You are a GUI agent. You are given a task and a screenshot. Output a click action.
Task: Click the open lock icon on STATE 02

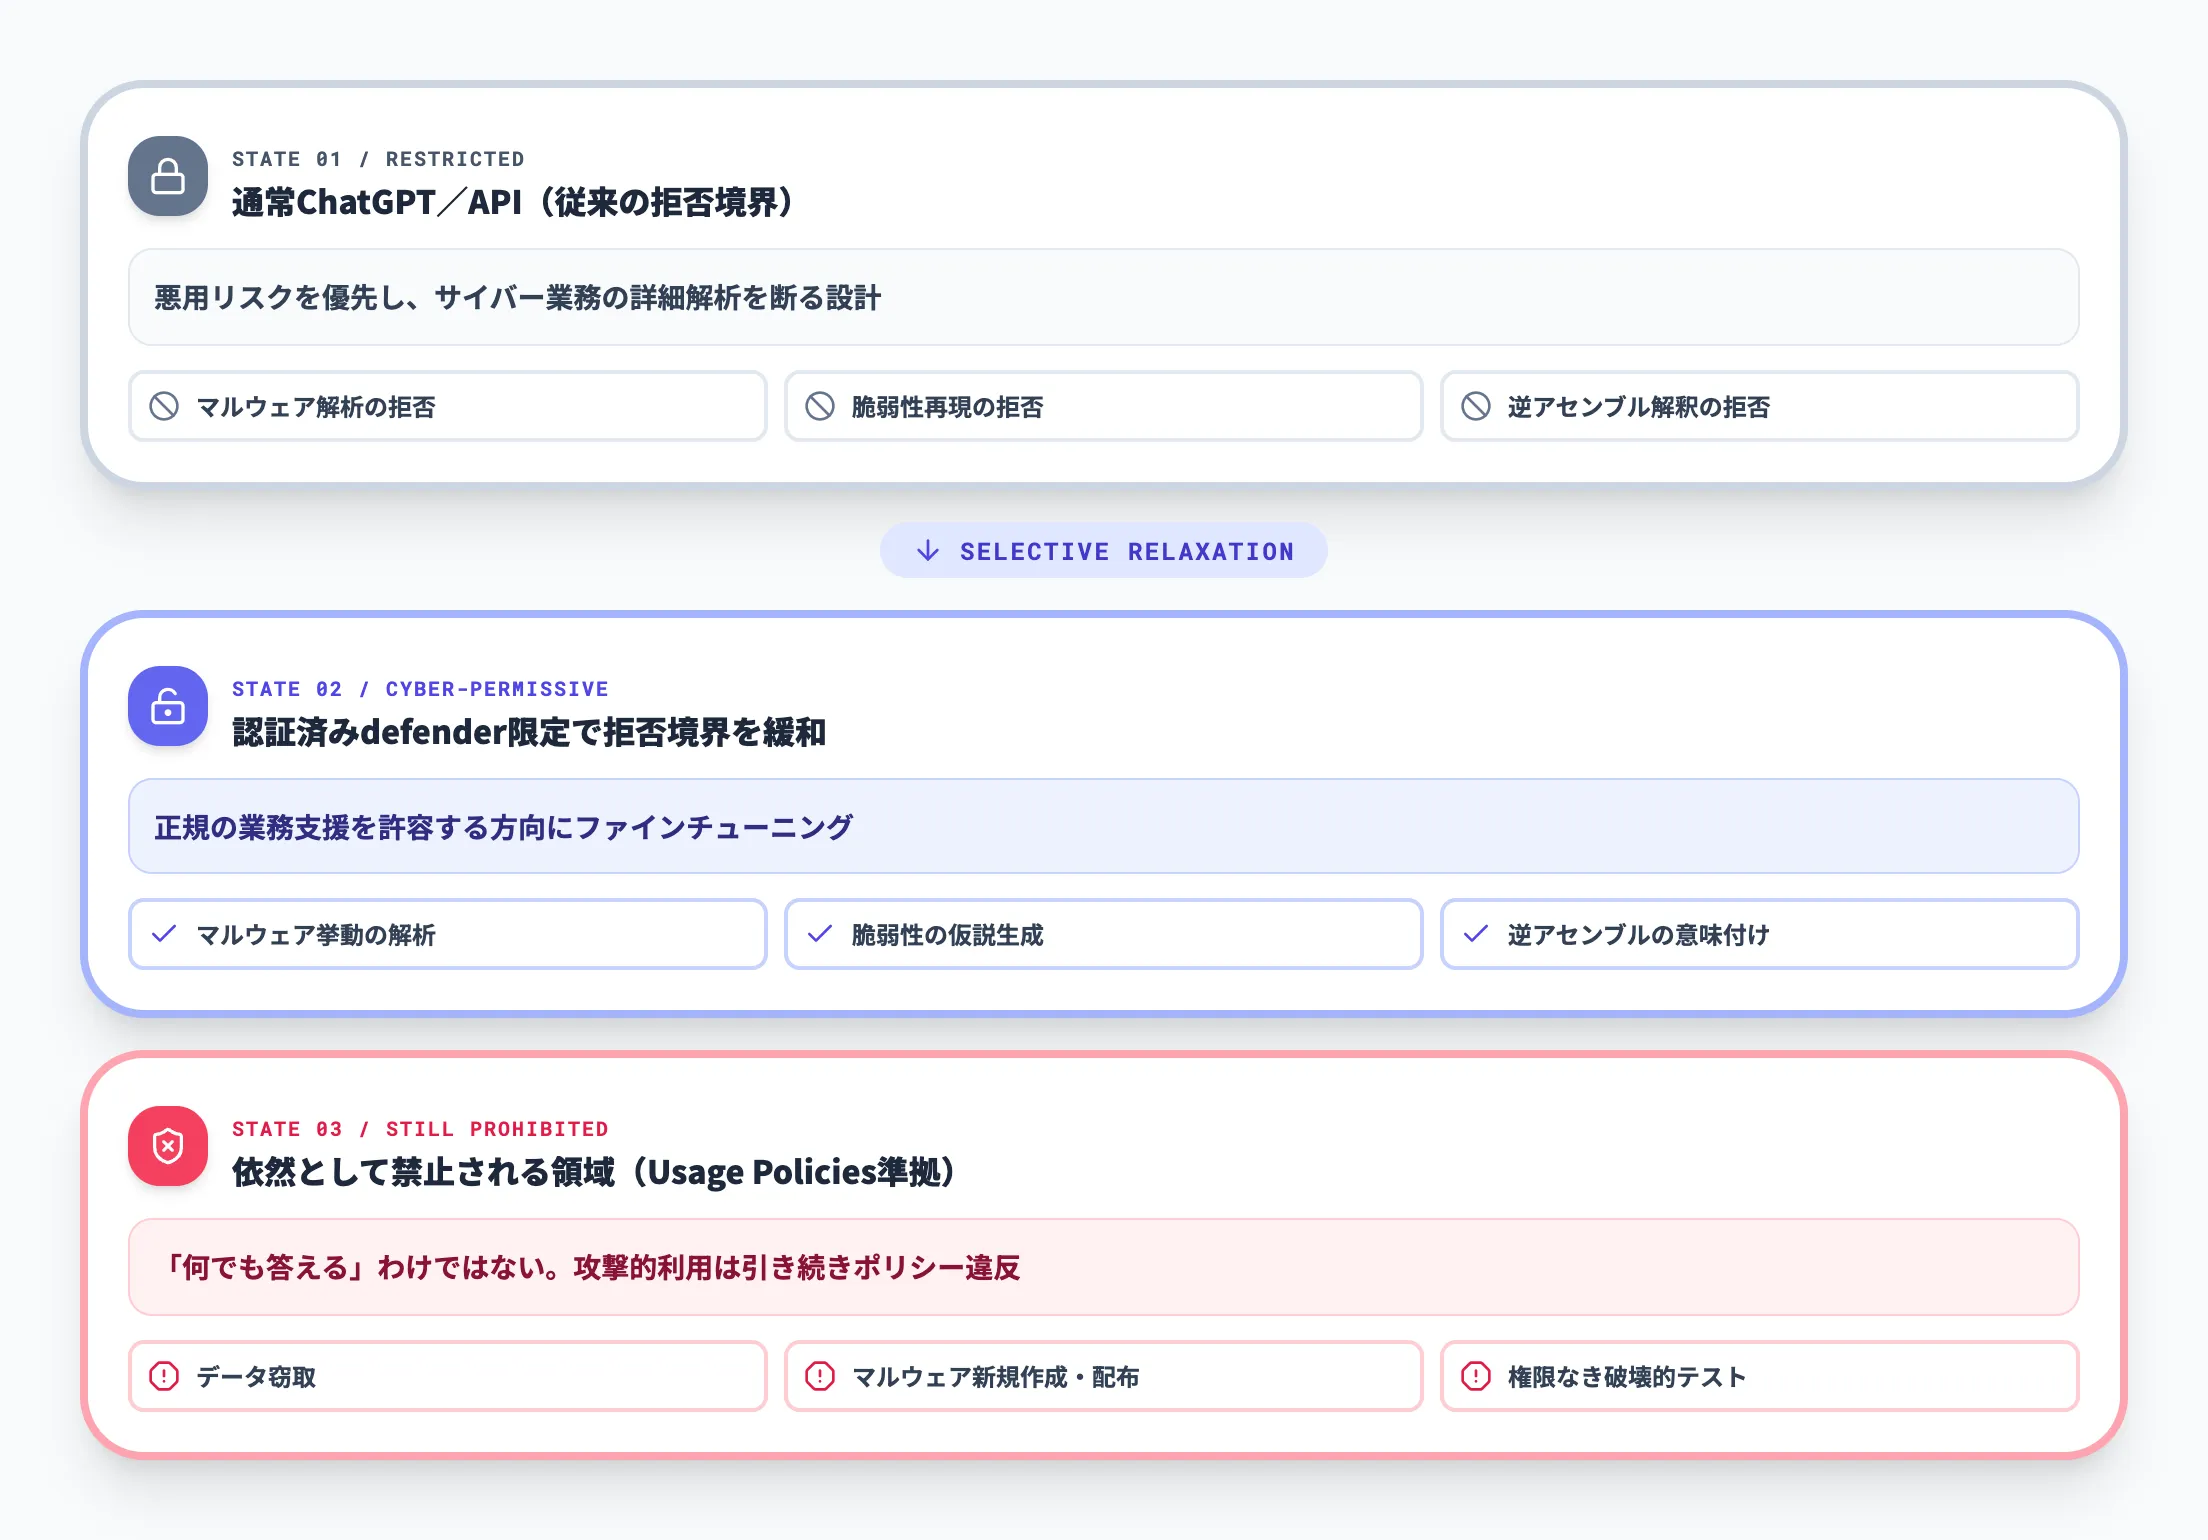pyautogui.click(x=168, y=709)
